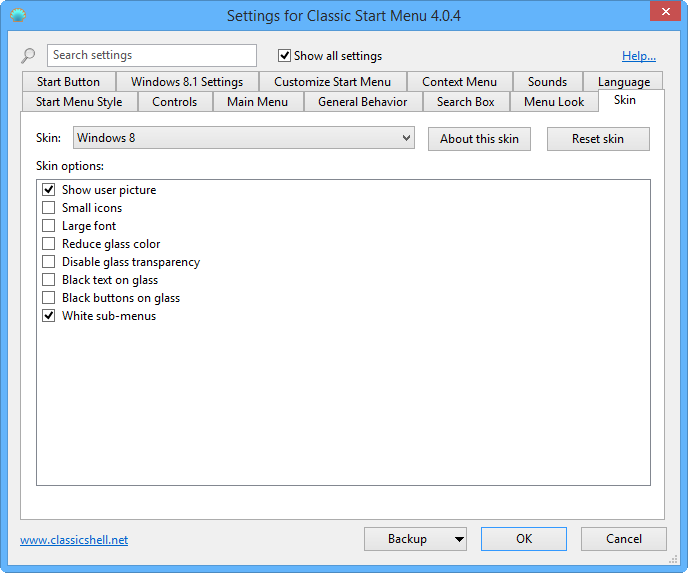688x573 pixels.
Task: Open the Controls tab
Action: (175, 102)
